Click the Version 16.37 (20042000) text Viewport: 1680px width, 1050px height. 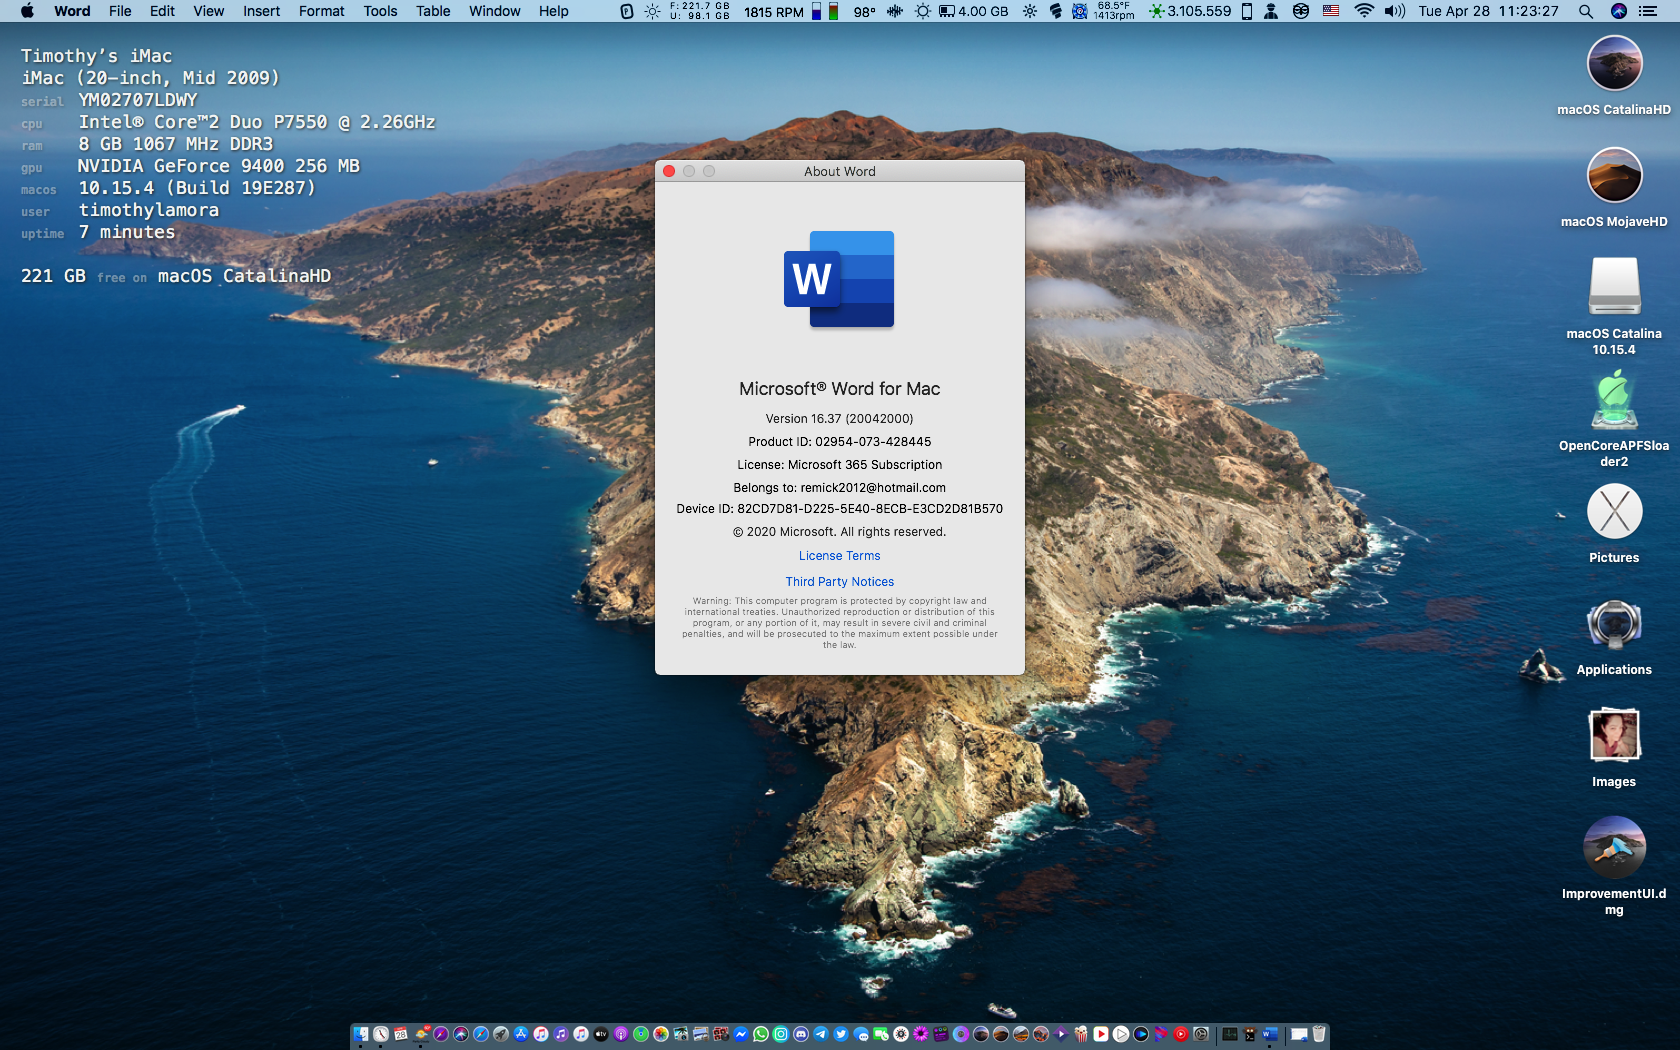tap(839, 419)
